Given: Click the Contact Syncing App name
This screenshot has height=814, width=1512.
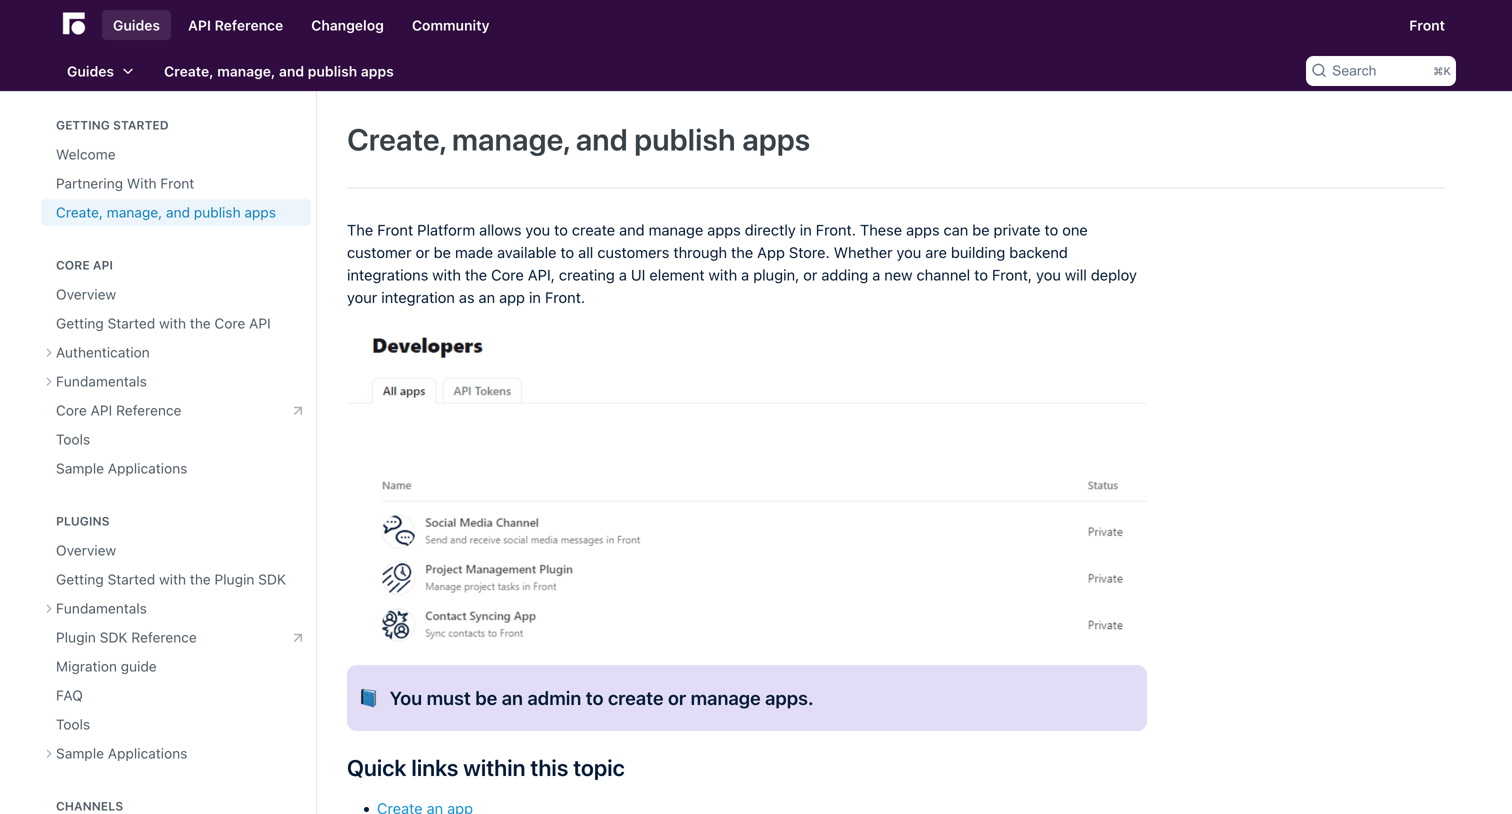Looking at the screenshot, I should pyautogui.click(x=480, y=617).
